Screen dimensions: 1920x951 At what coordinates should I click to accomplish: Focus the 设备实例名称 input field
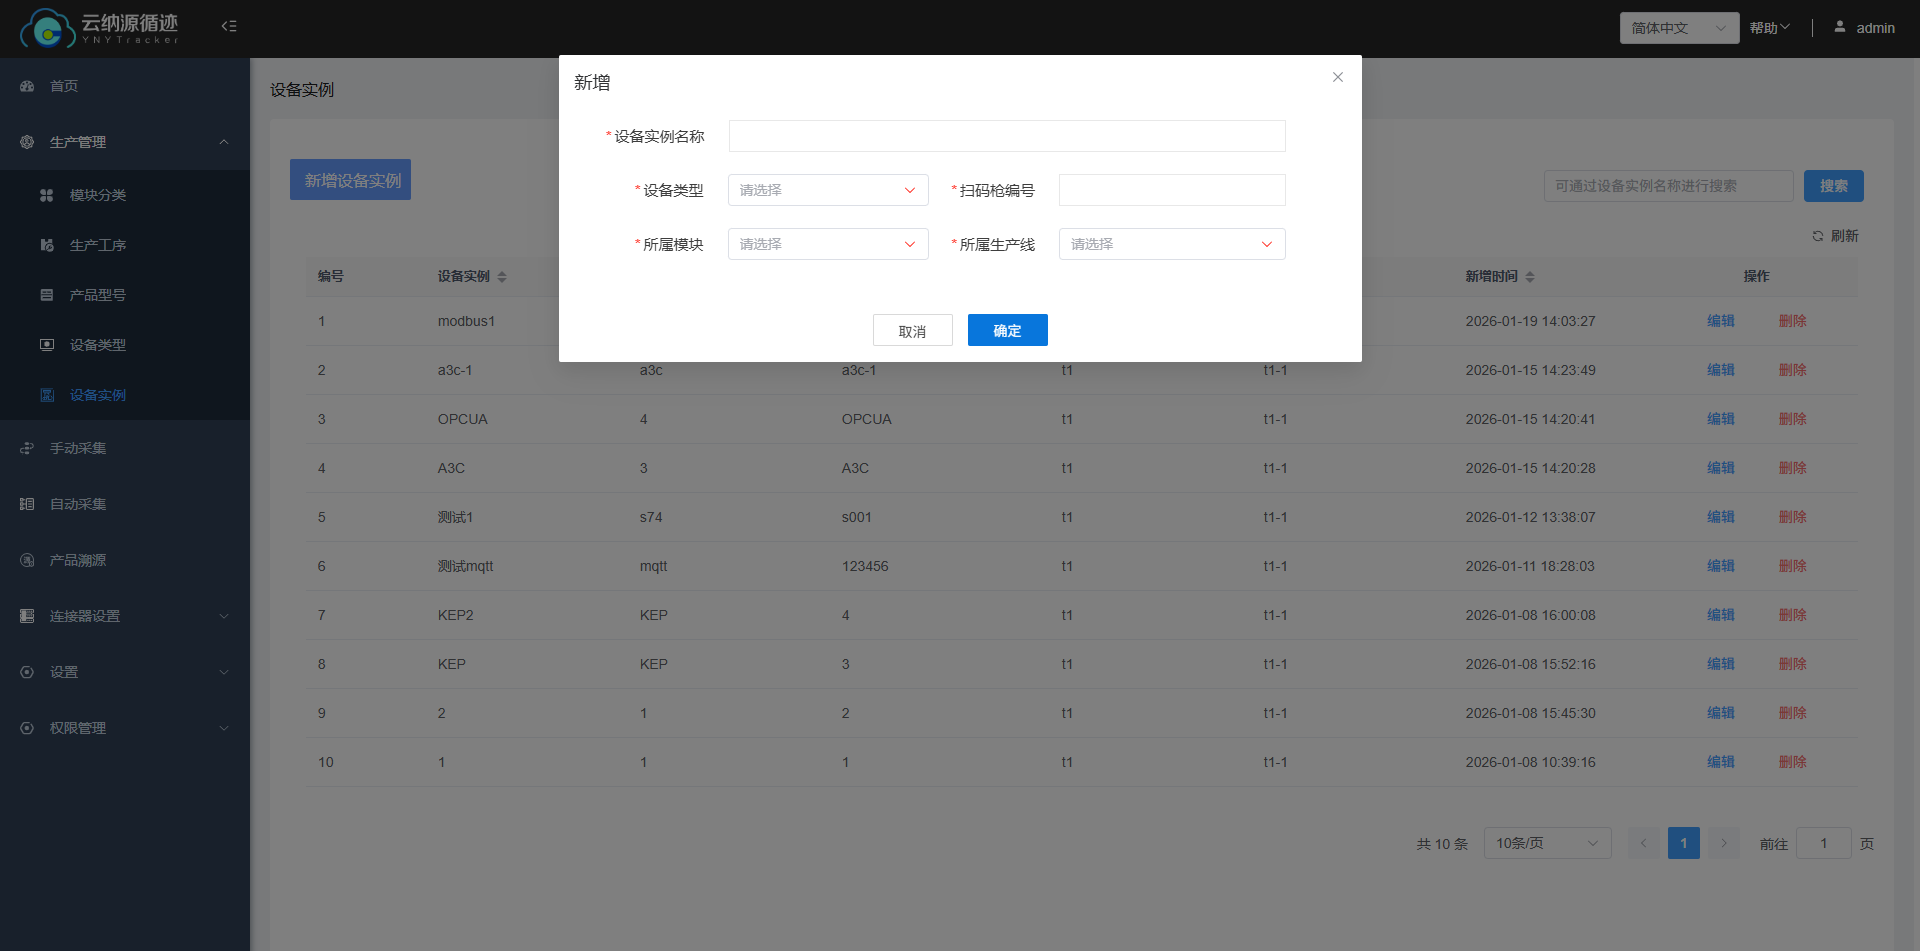click(x=1006, y=136)
